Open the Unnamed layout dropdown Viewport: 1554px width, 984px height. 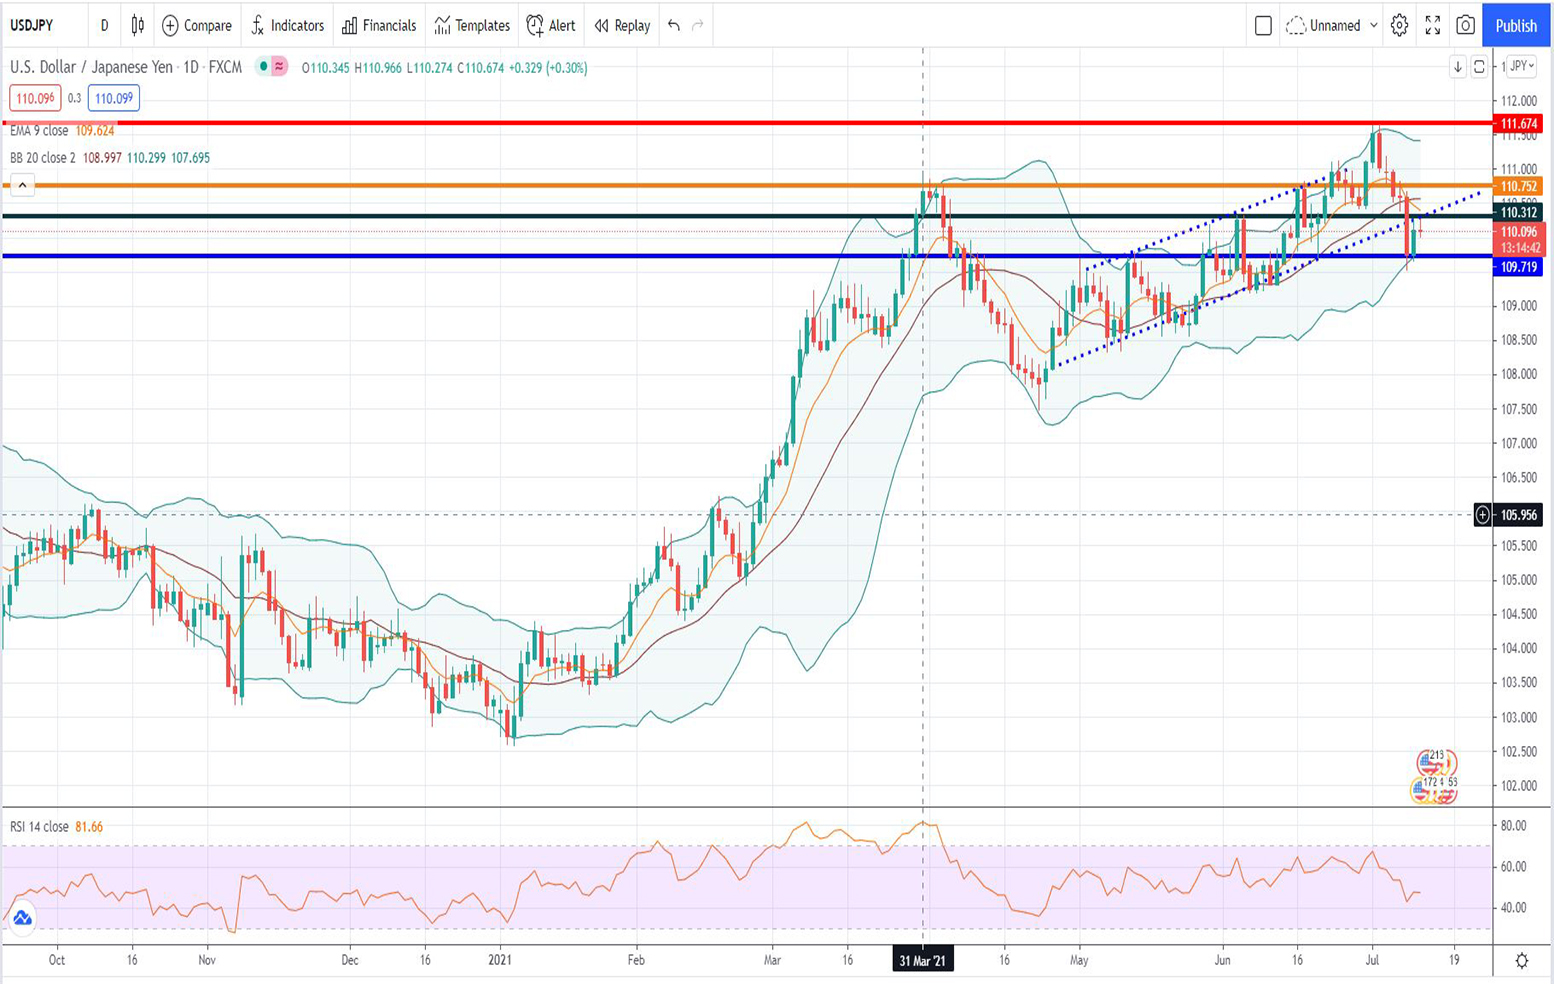[1334, 26]
